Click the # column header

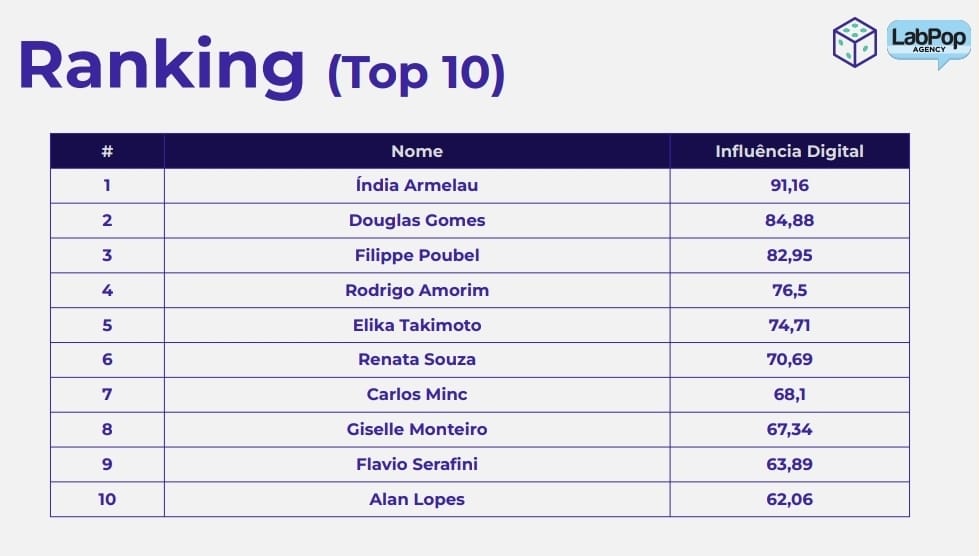coord(107,151)
